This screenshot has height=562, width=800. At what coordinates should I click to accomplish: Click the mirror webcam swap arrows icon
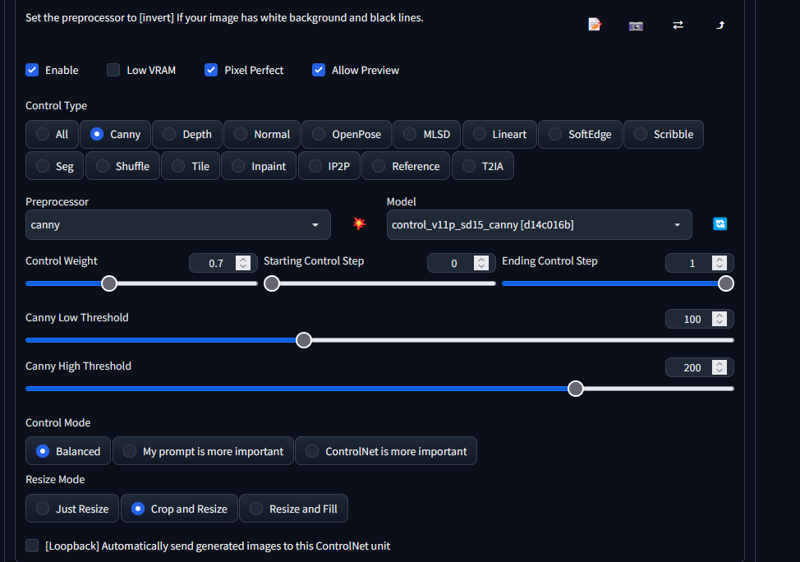click(678, 25)
